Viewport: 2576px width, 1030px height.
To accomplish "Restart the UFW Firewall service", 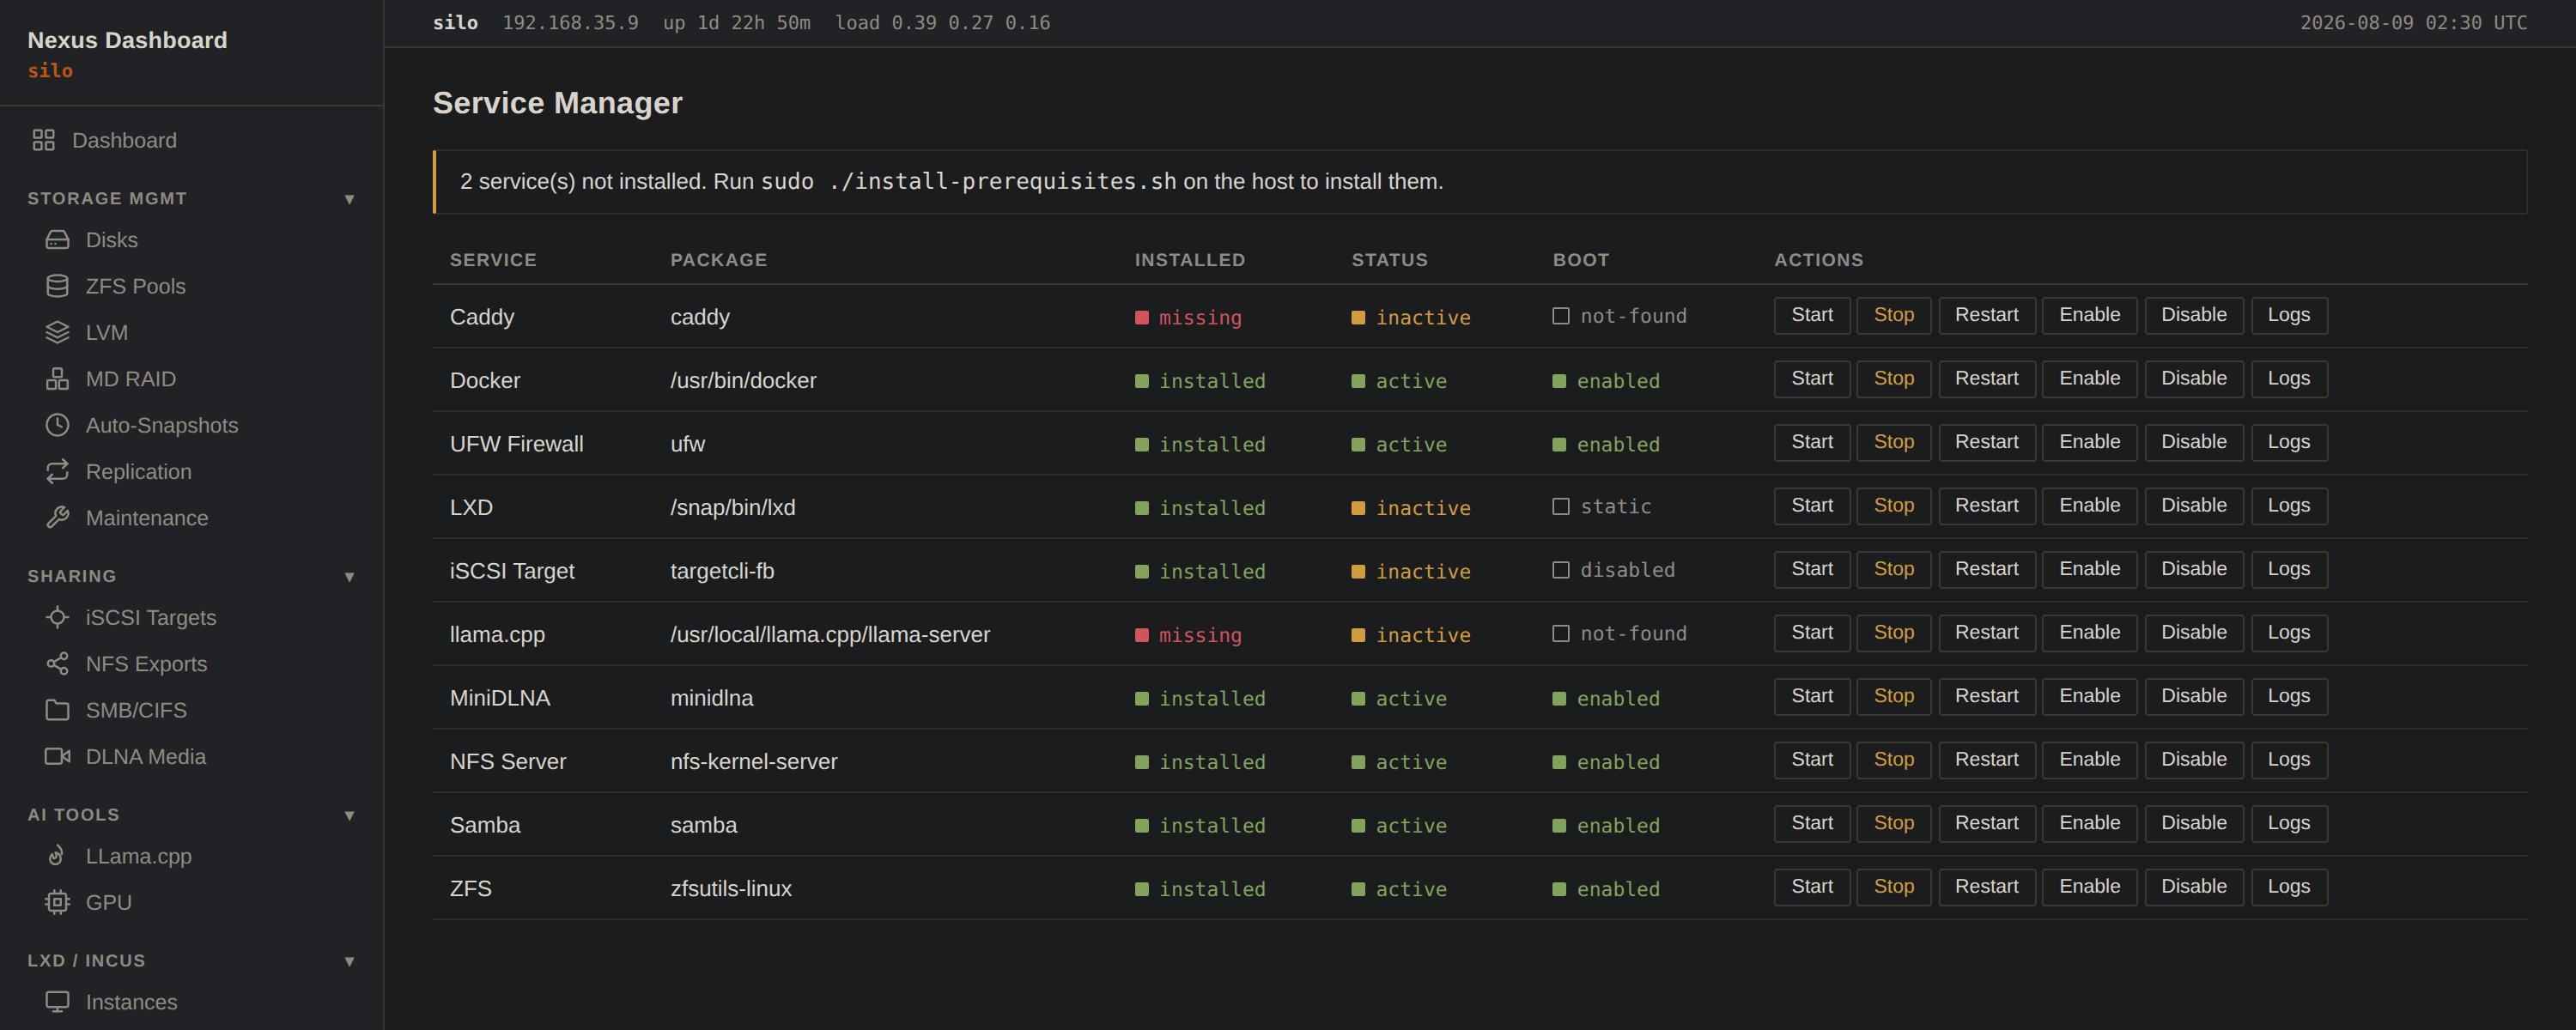I will [x=1986, y=442].
